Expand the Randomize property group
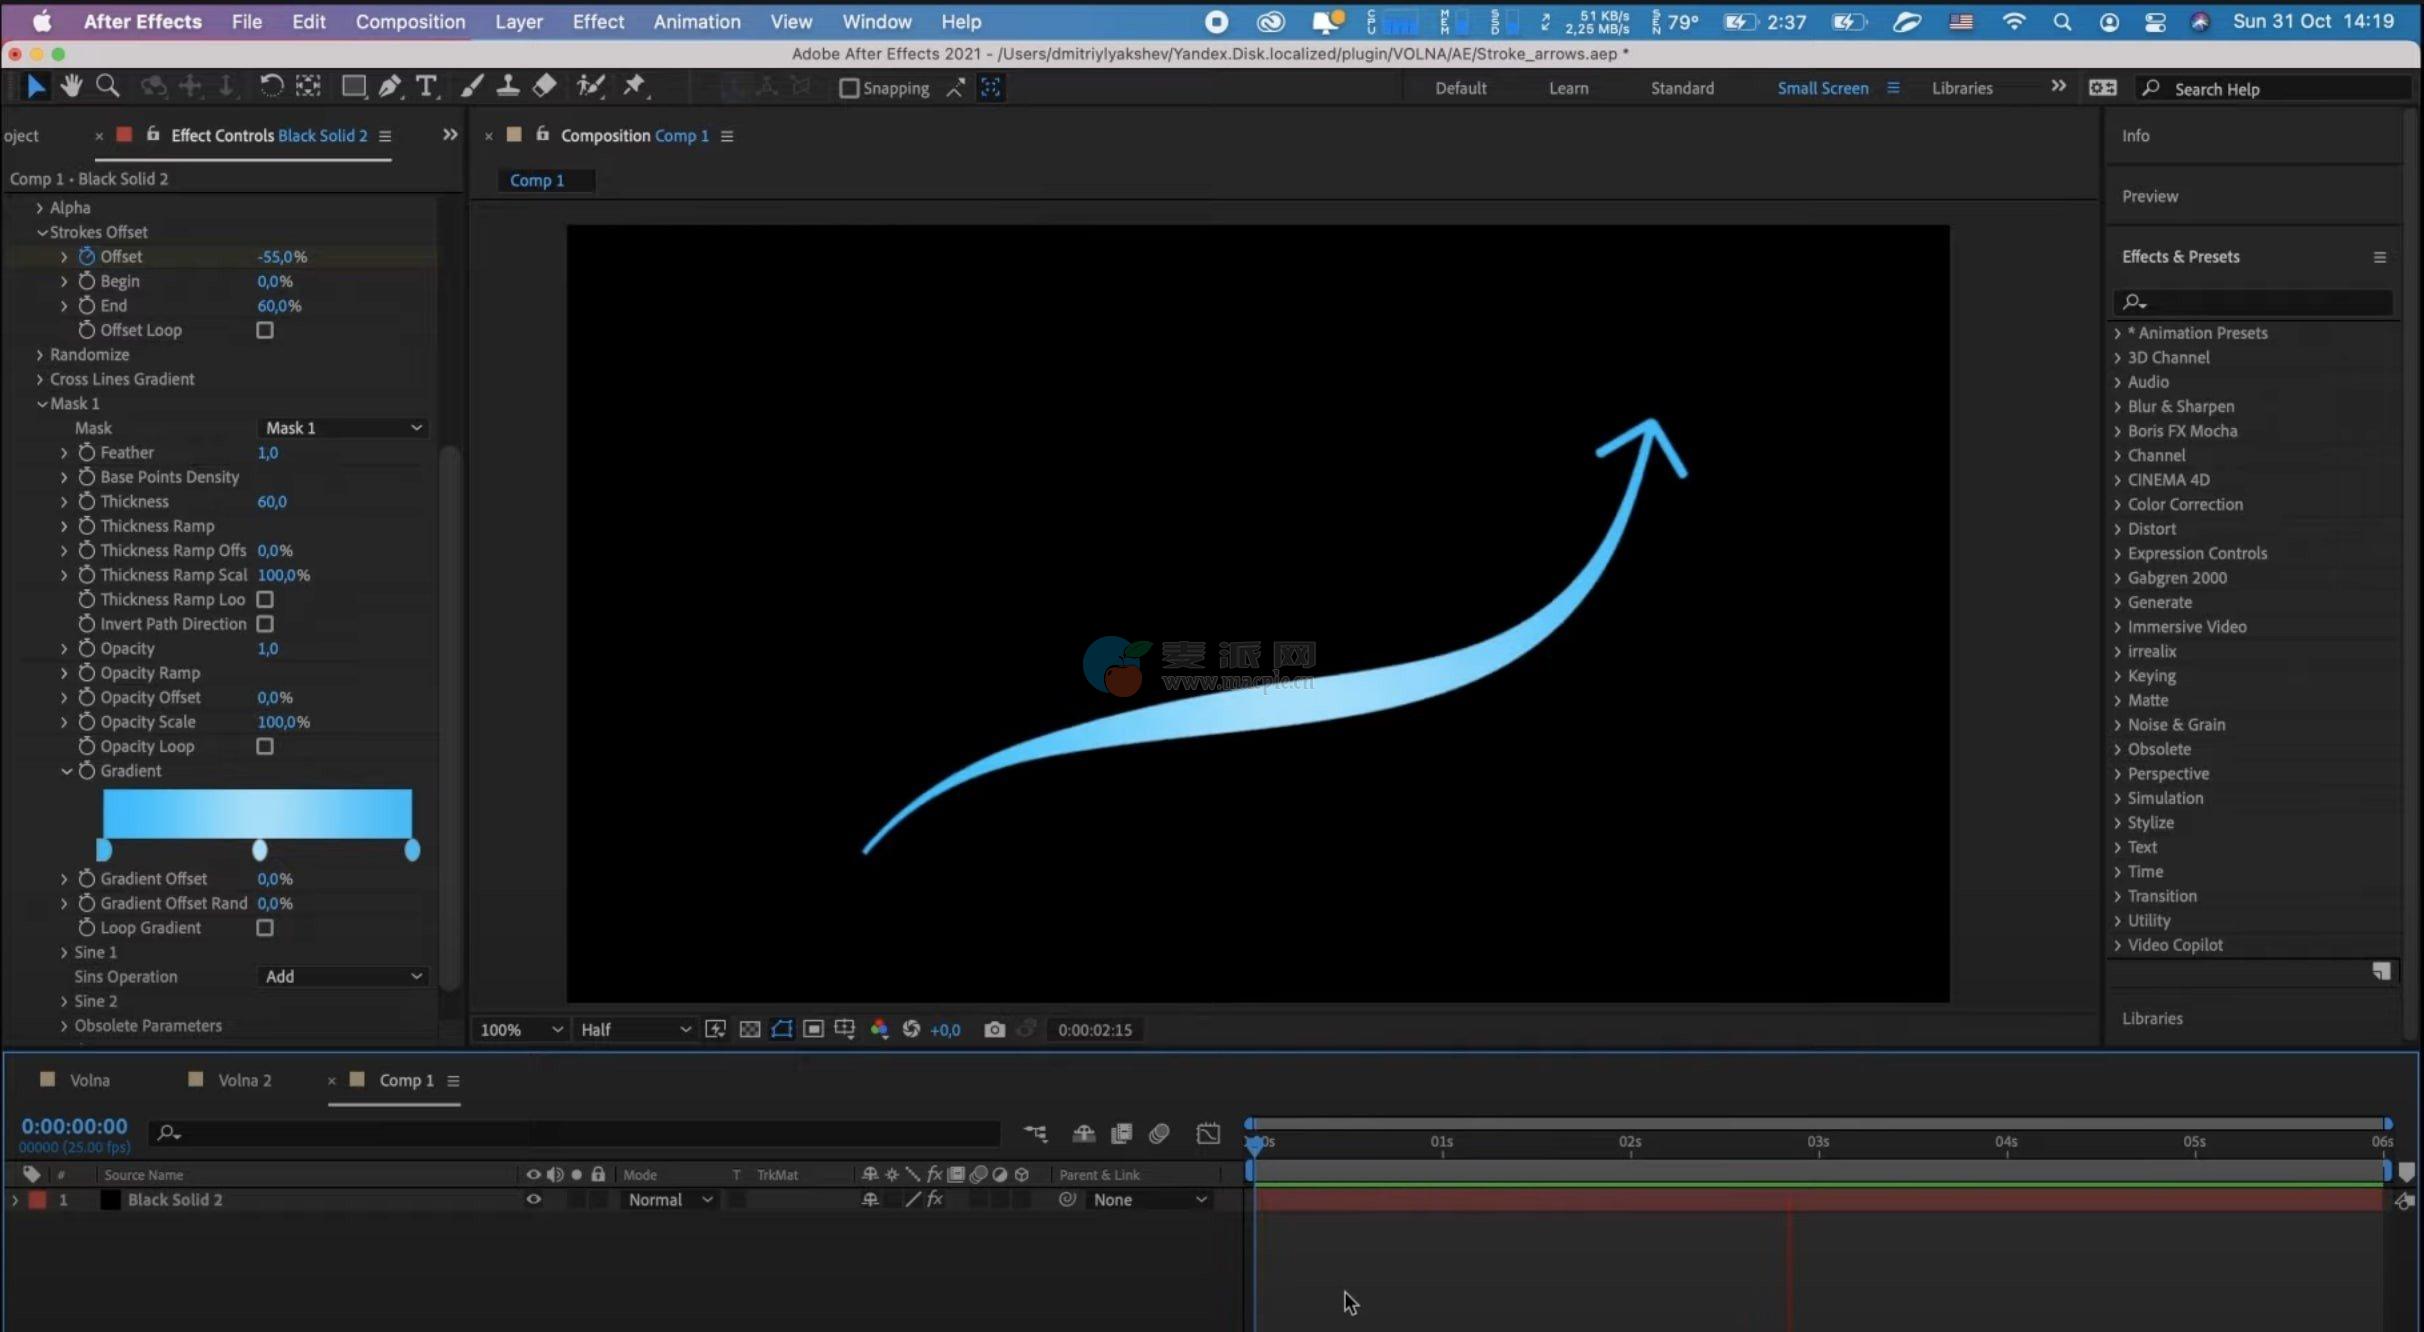Screen dimensions: 2424x1332 tap(39, 355)
